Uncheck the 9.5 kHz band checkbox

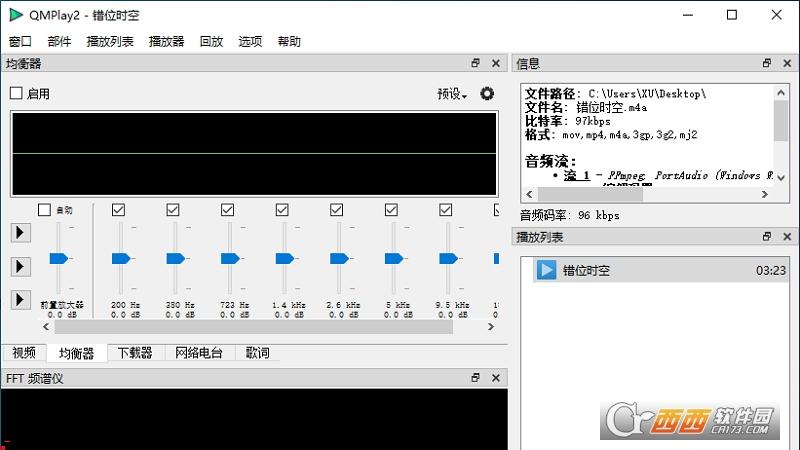pyautogui.click(x=446, y=210)
